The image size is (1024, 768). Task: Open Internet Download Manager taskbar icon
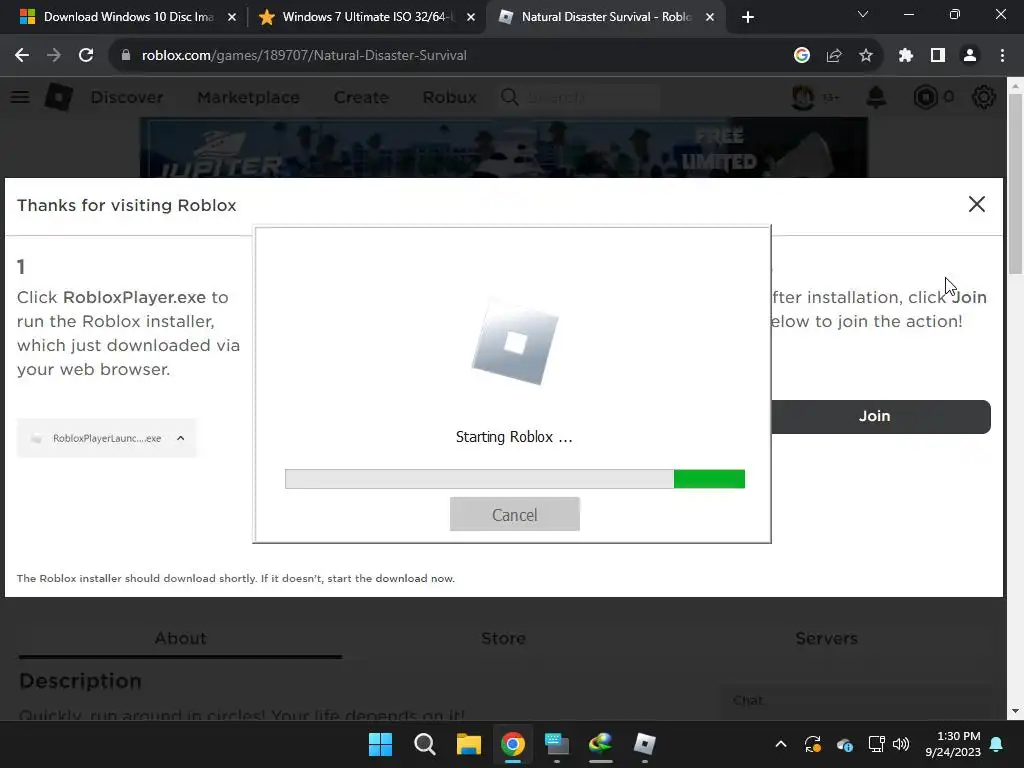click(601, 744)
